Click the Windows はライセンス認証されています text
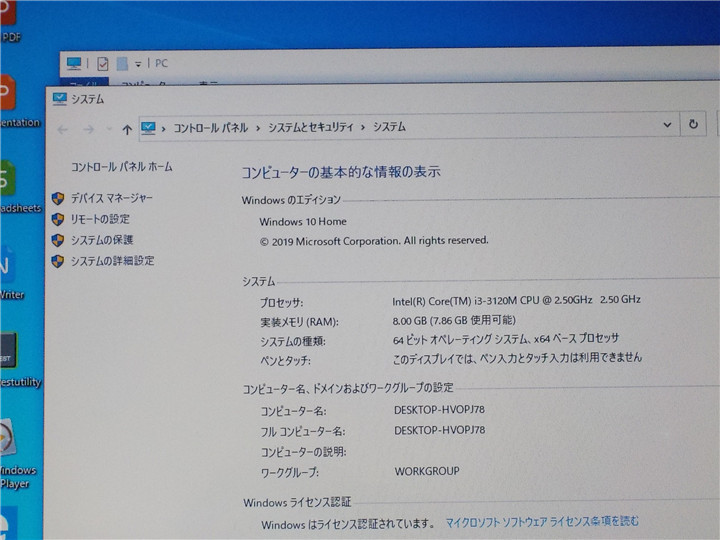 pos(348,524)
